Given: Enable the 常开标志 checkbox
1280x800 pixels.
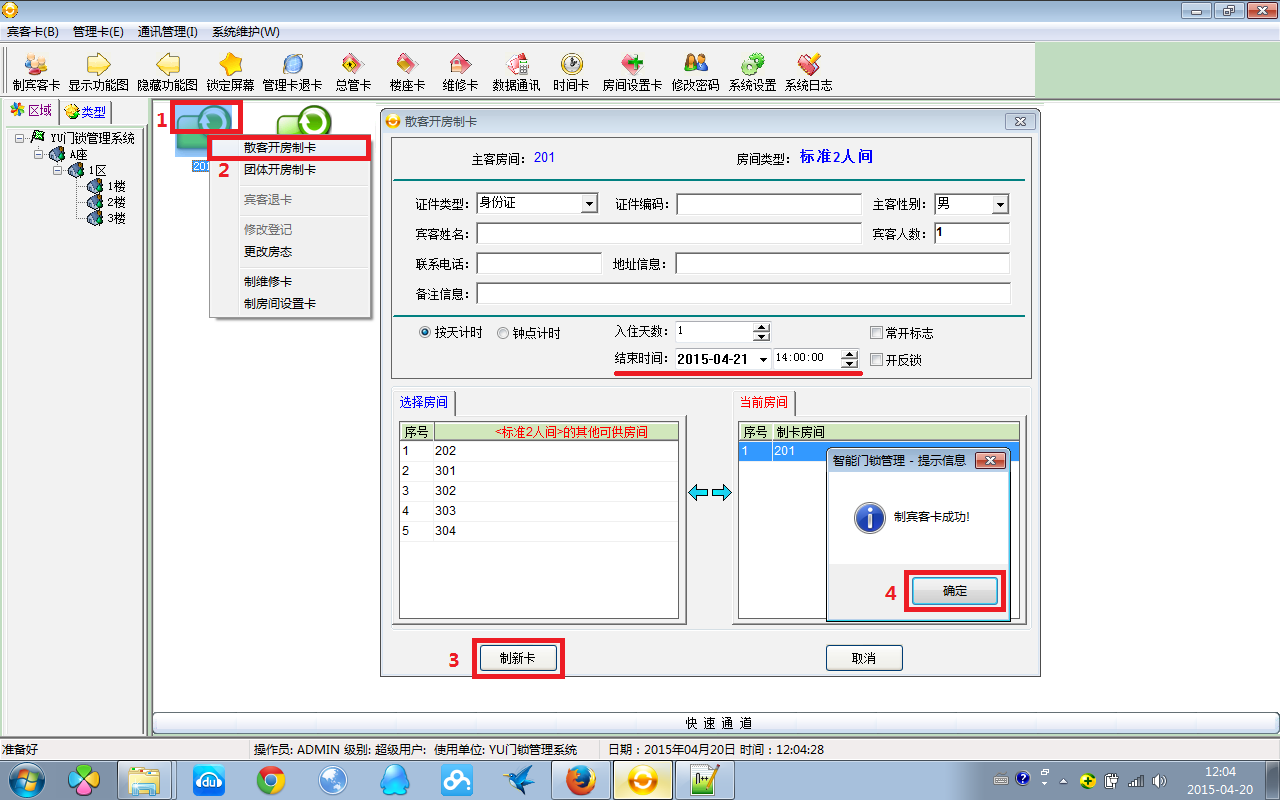Looking at the screenshot, I should tap(877, 333).
